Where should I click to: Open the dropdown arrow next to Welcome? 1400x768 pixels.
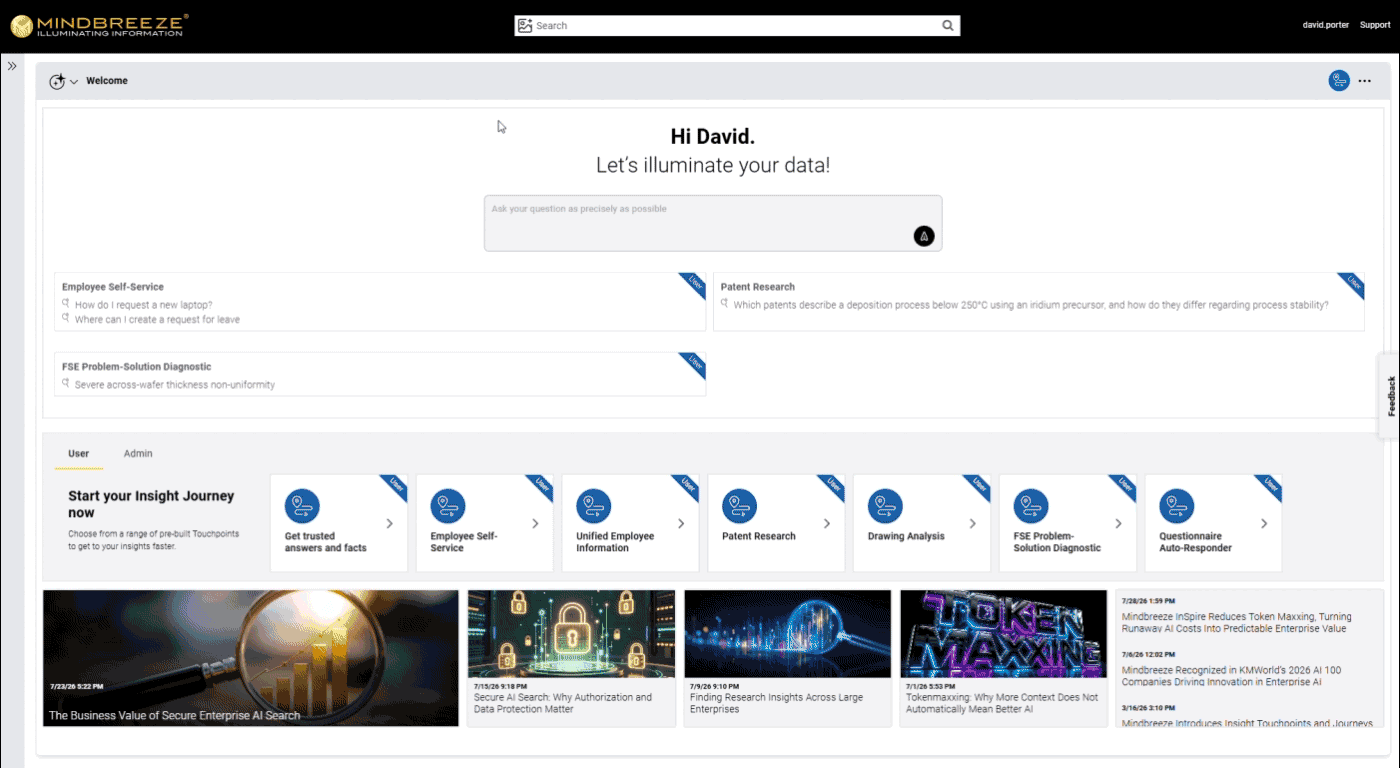tap(74, 82)
